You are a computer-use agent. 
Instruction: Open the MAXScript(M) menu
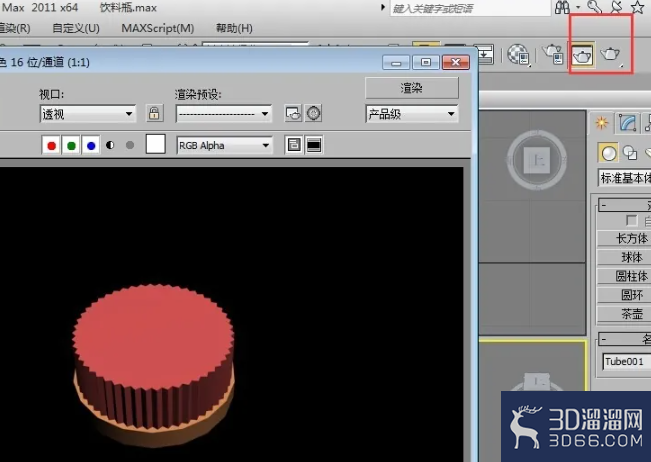158,28
